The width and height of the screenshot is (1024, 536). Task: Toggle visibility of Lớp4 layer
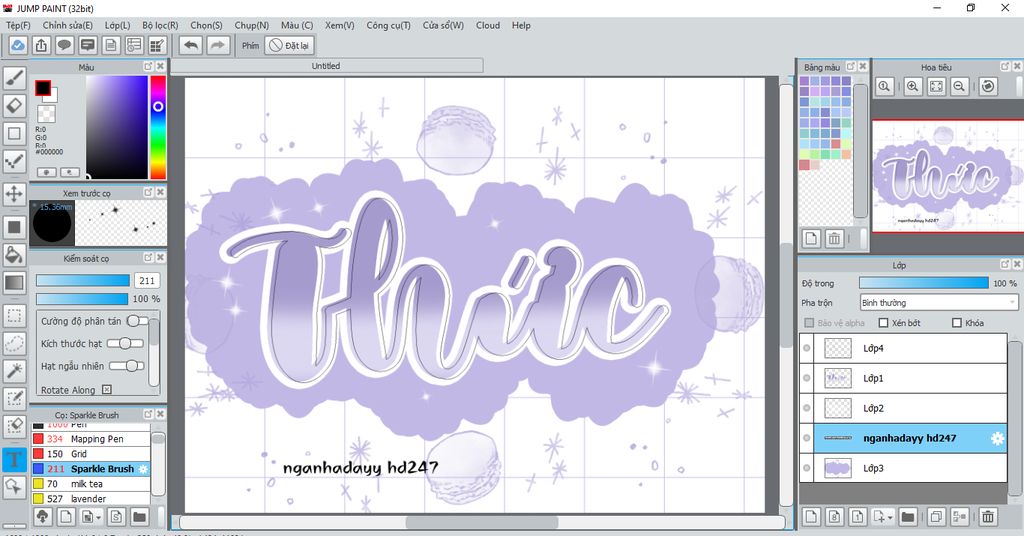(807, 348)
